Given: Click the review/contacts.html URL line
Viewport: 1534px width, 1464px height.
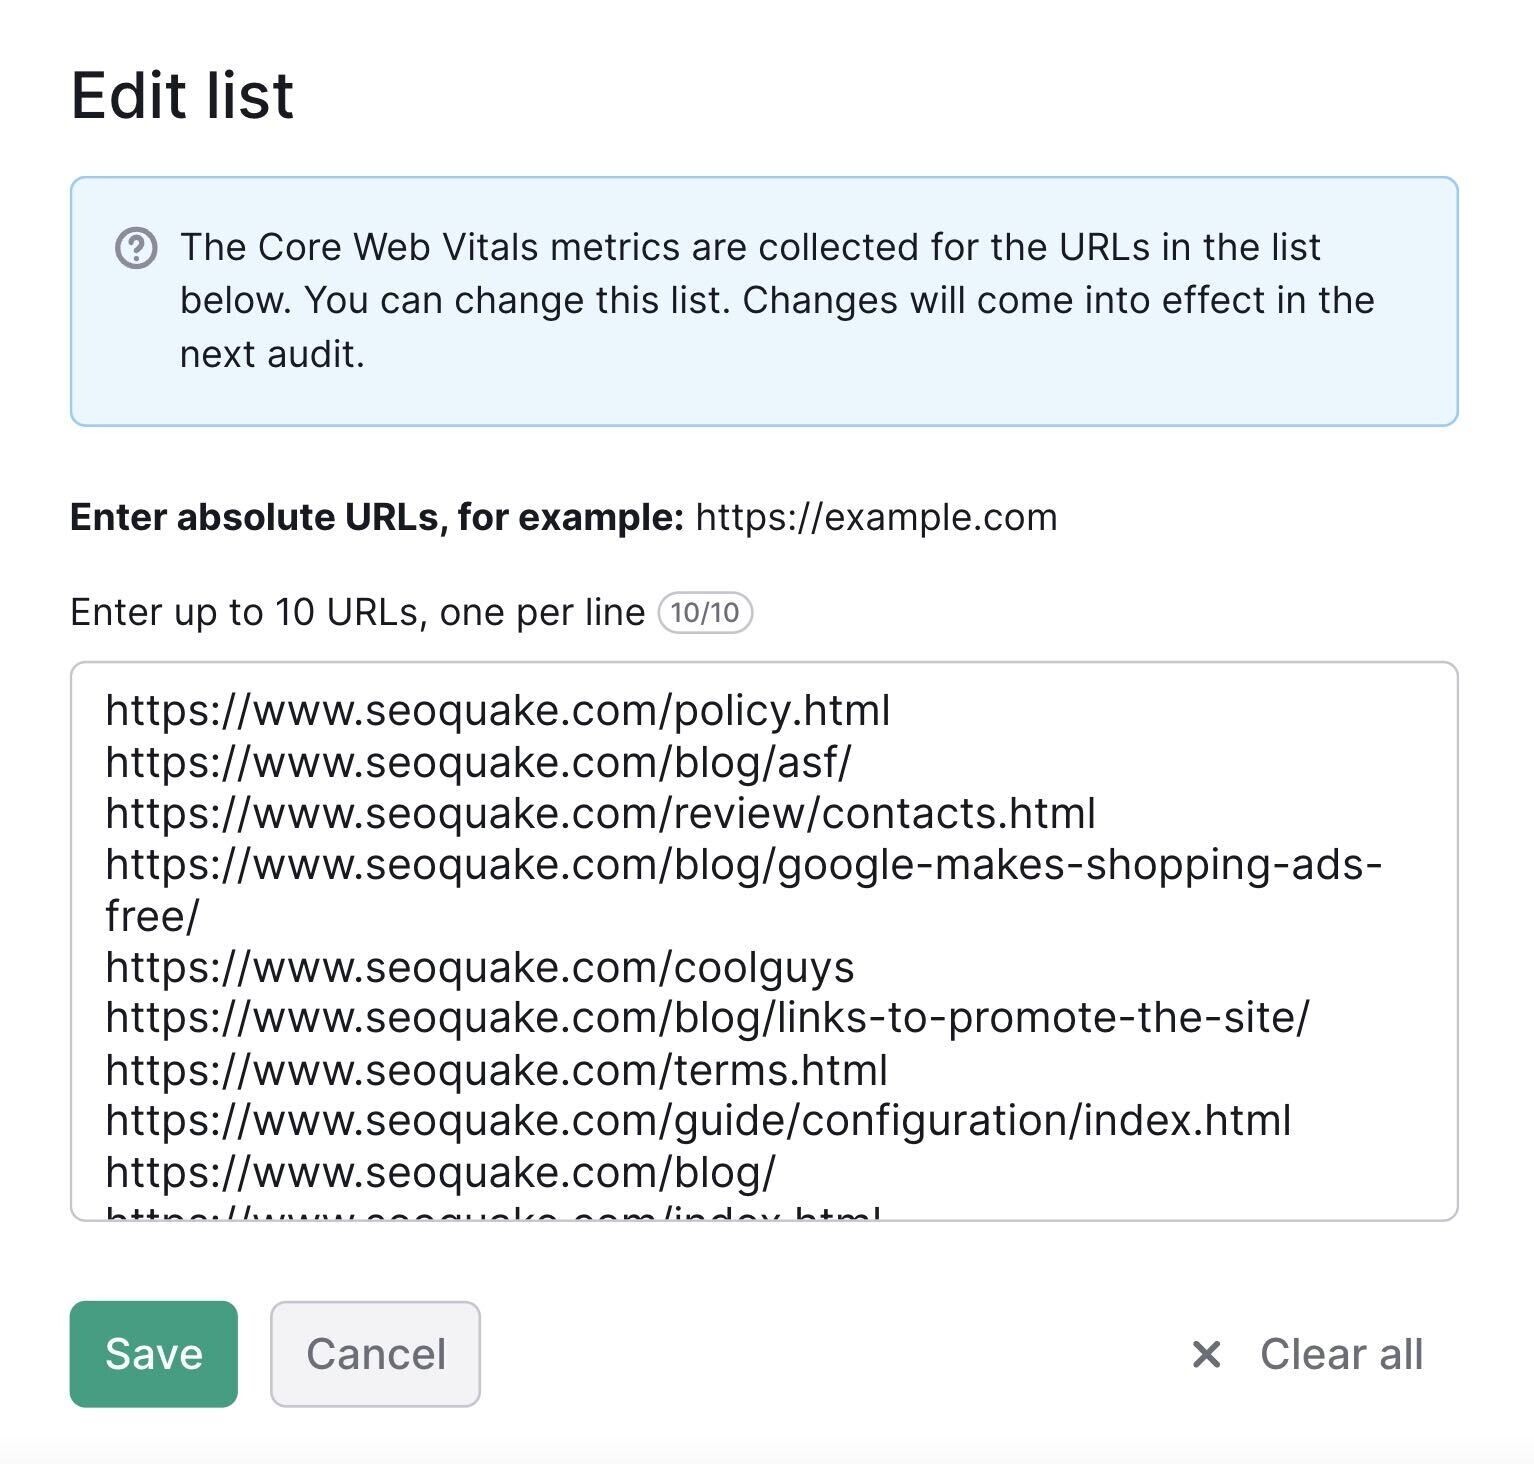Looking at the screenshot, I should pyautogui.click(x=600, y=813).
